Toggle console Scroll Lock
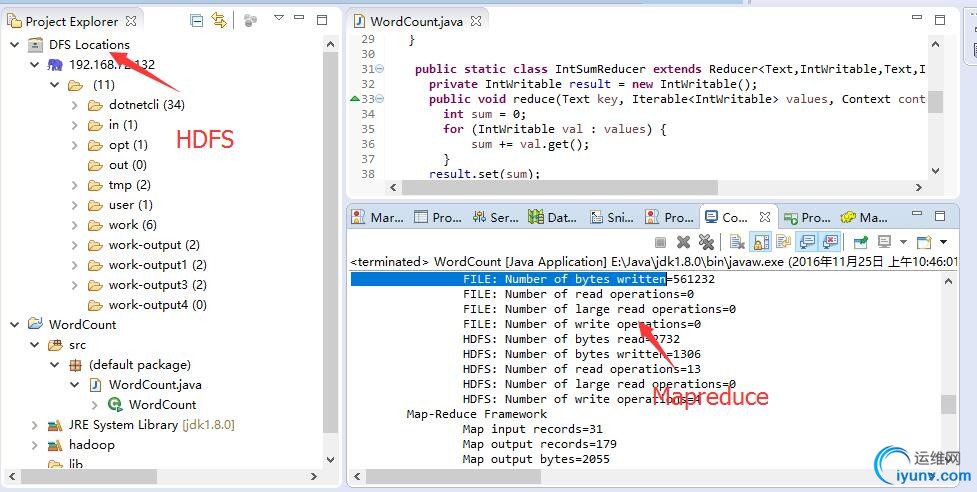The width and height of the screenshot is (977, 492). [760, 242]
